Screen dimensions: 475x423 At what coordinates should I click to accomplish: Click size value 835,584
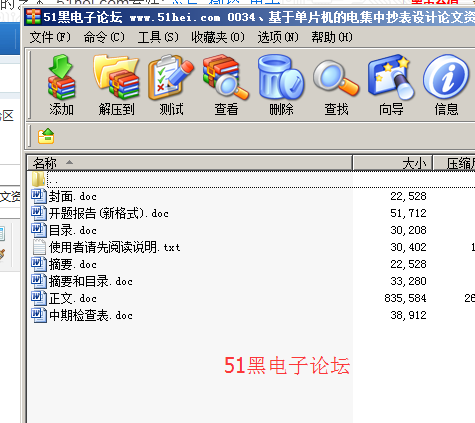click(405, 298)
